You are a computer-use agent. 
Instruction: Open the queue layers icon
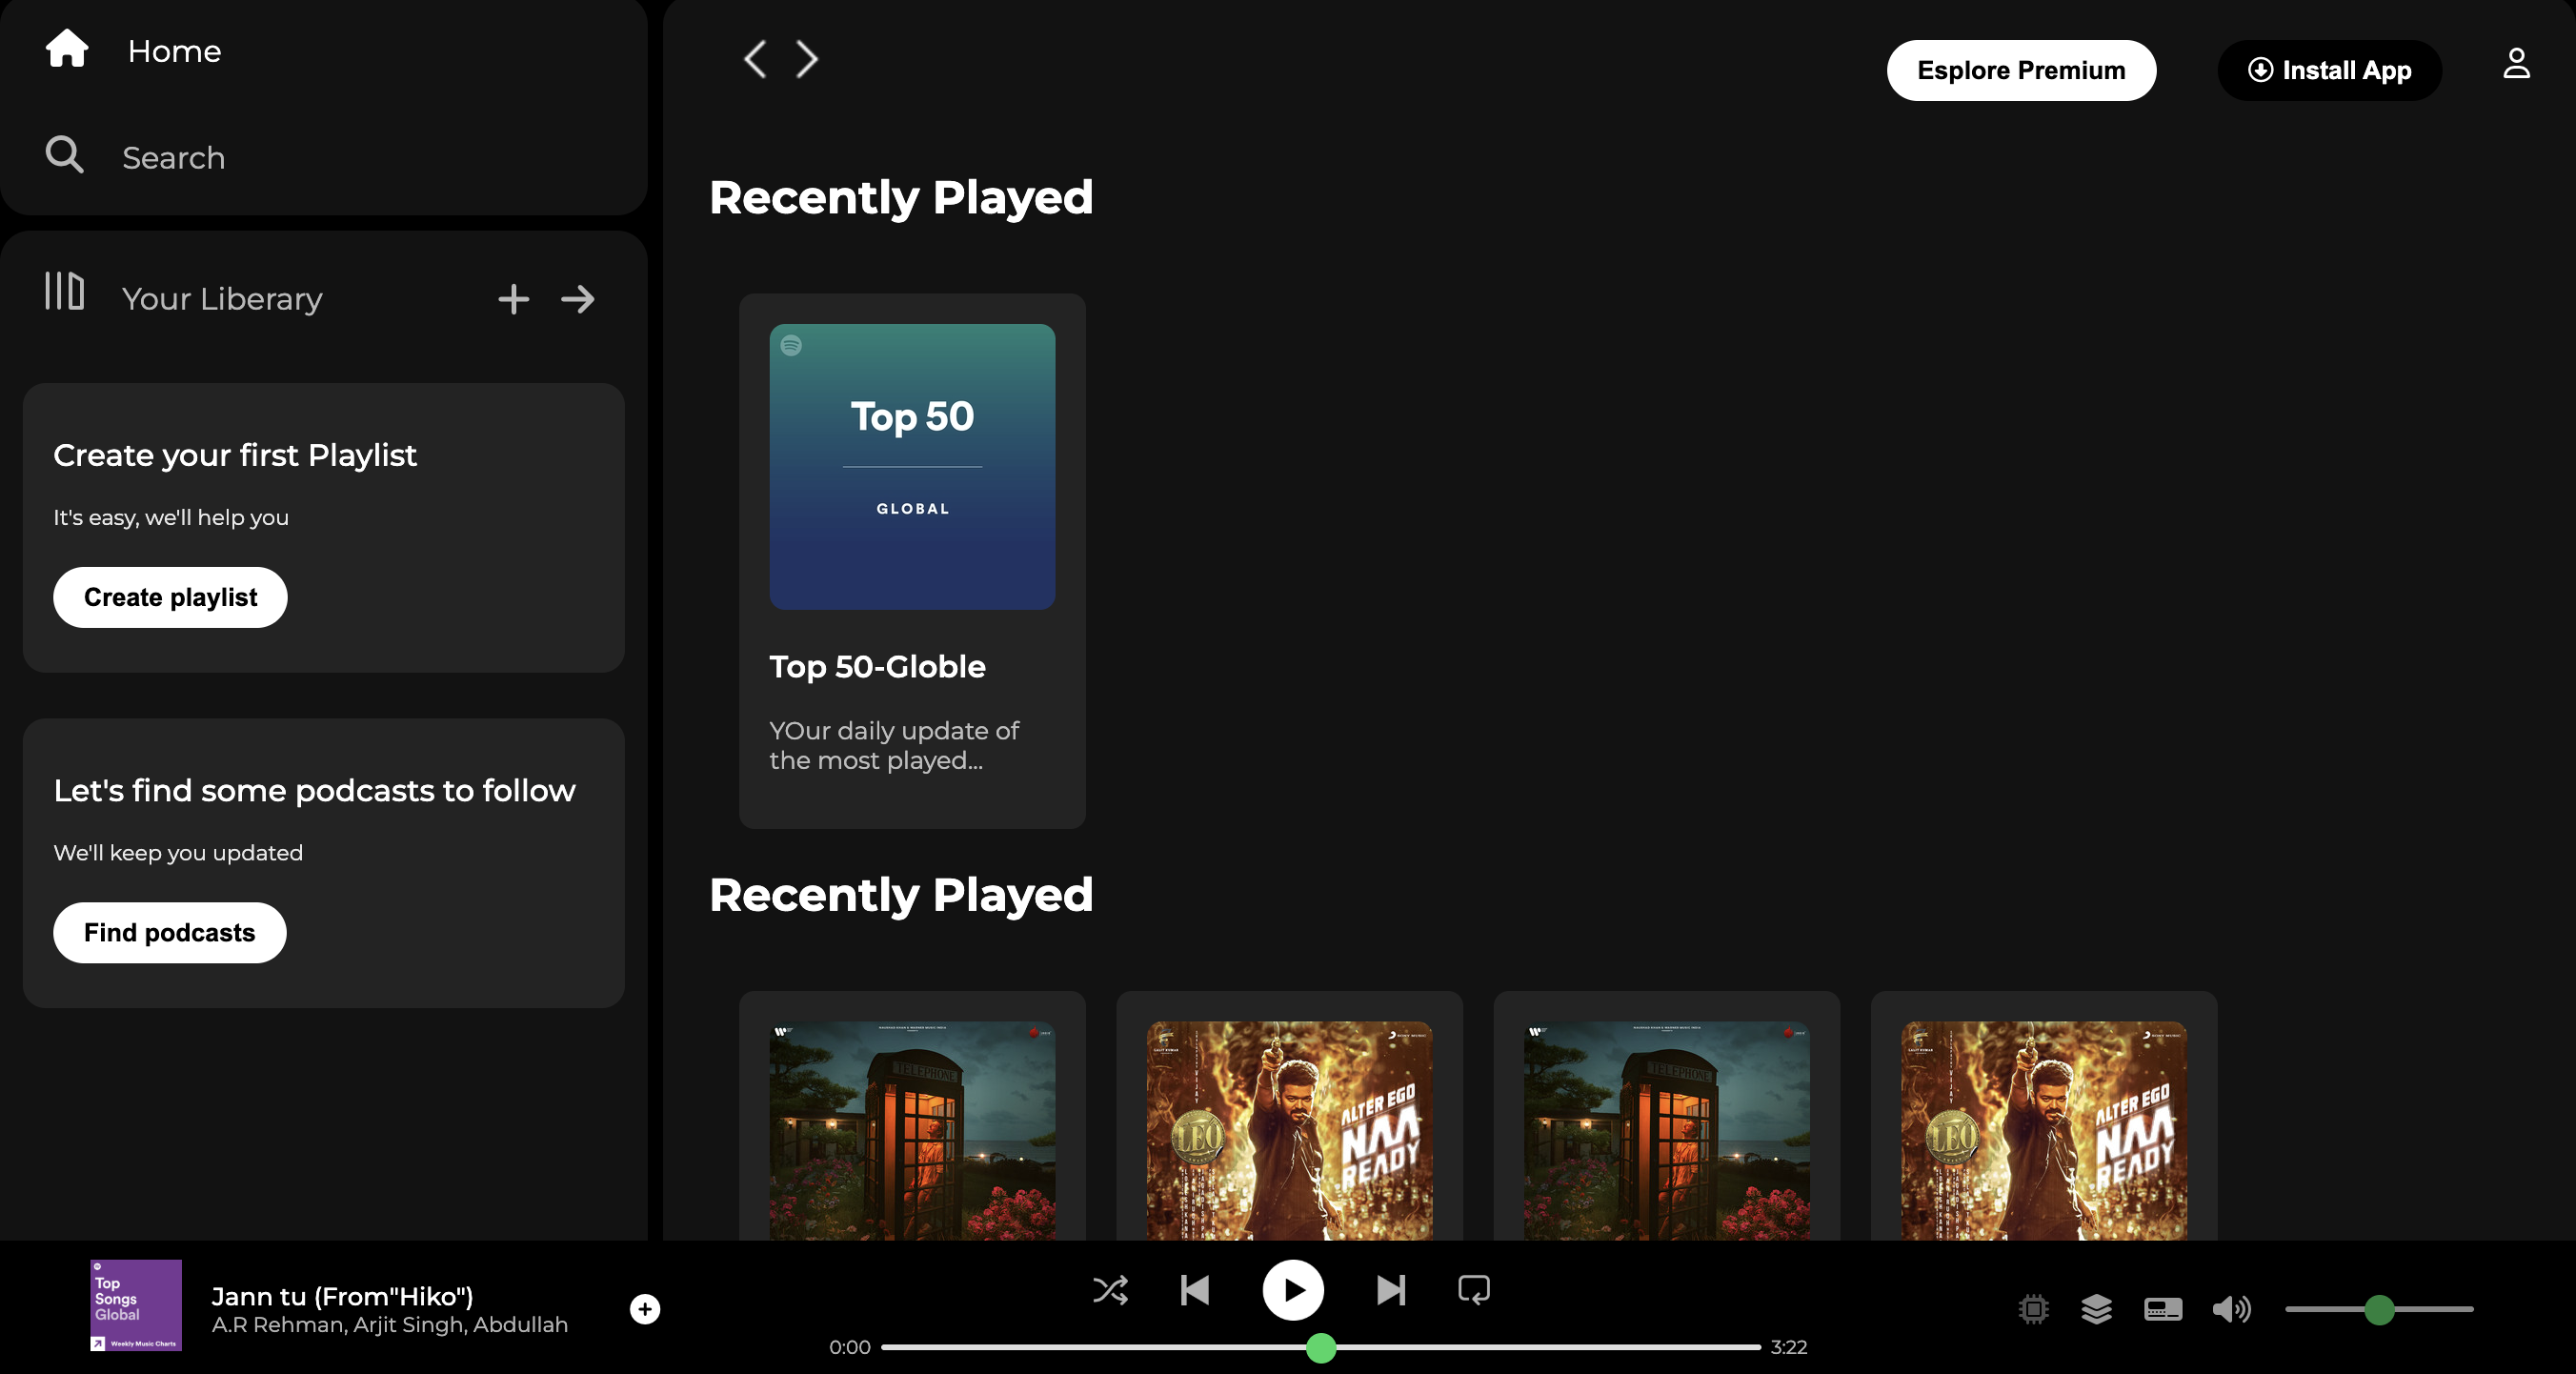click(2096, 1309)
